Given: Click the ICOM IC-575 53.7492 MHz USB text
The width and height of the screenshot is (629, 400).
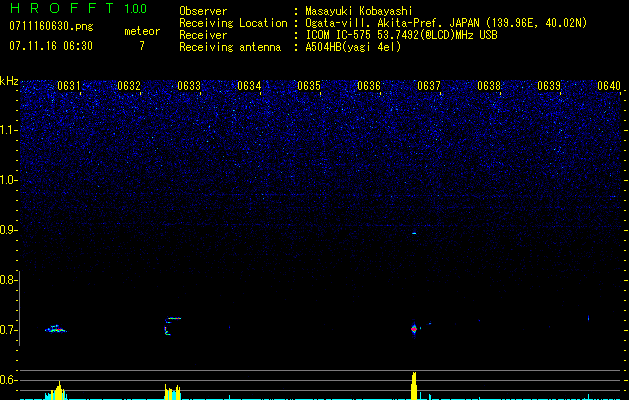Looking at the screenshot, I should [401, 35].
